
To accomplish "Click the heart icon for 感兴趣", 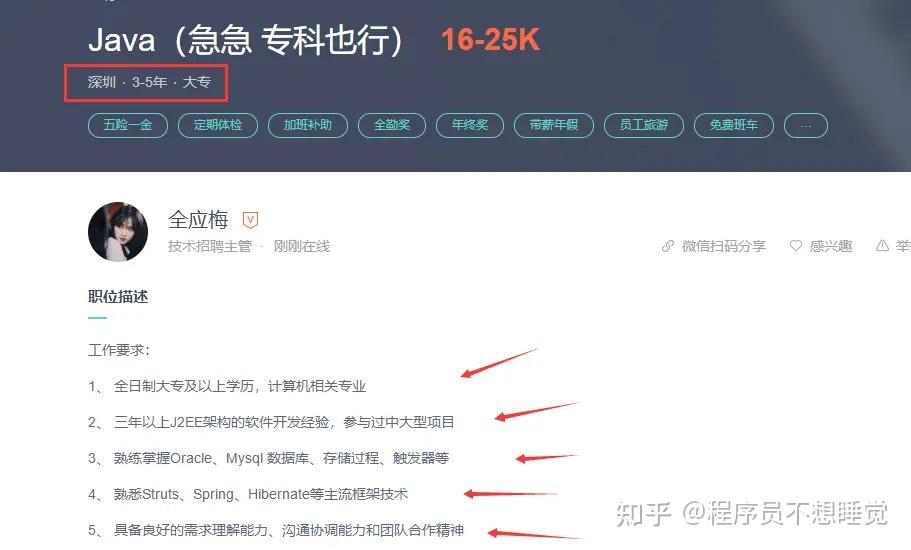I will click(x=796, y=246).
